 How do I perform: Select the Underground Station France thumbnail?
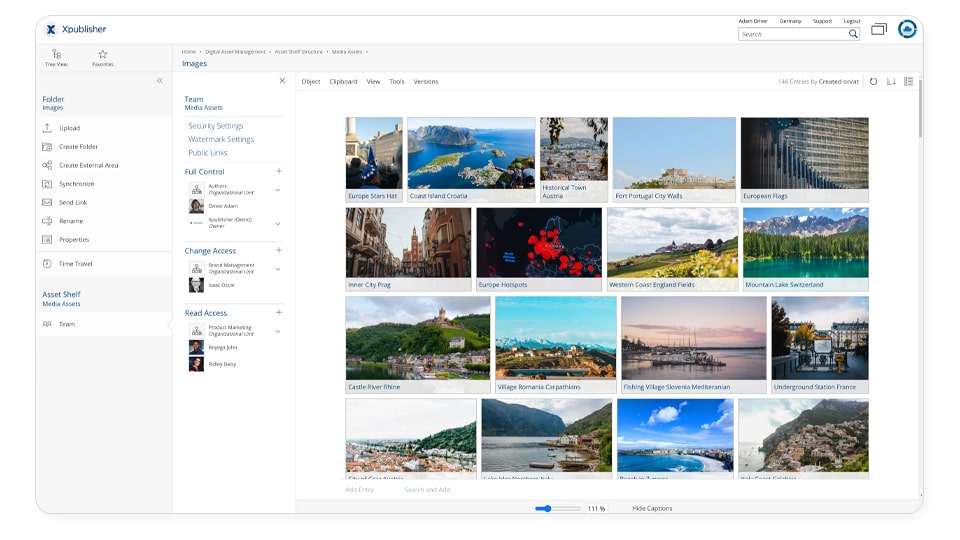pos(820,345)
